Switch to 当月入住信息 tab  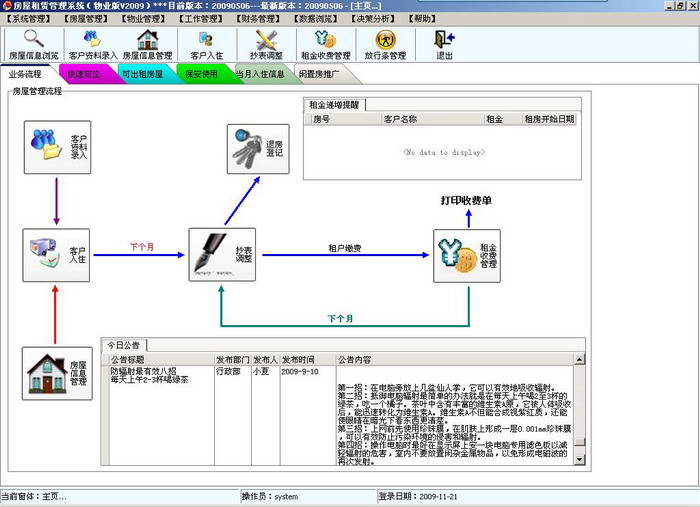[x=260, y=74]
